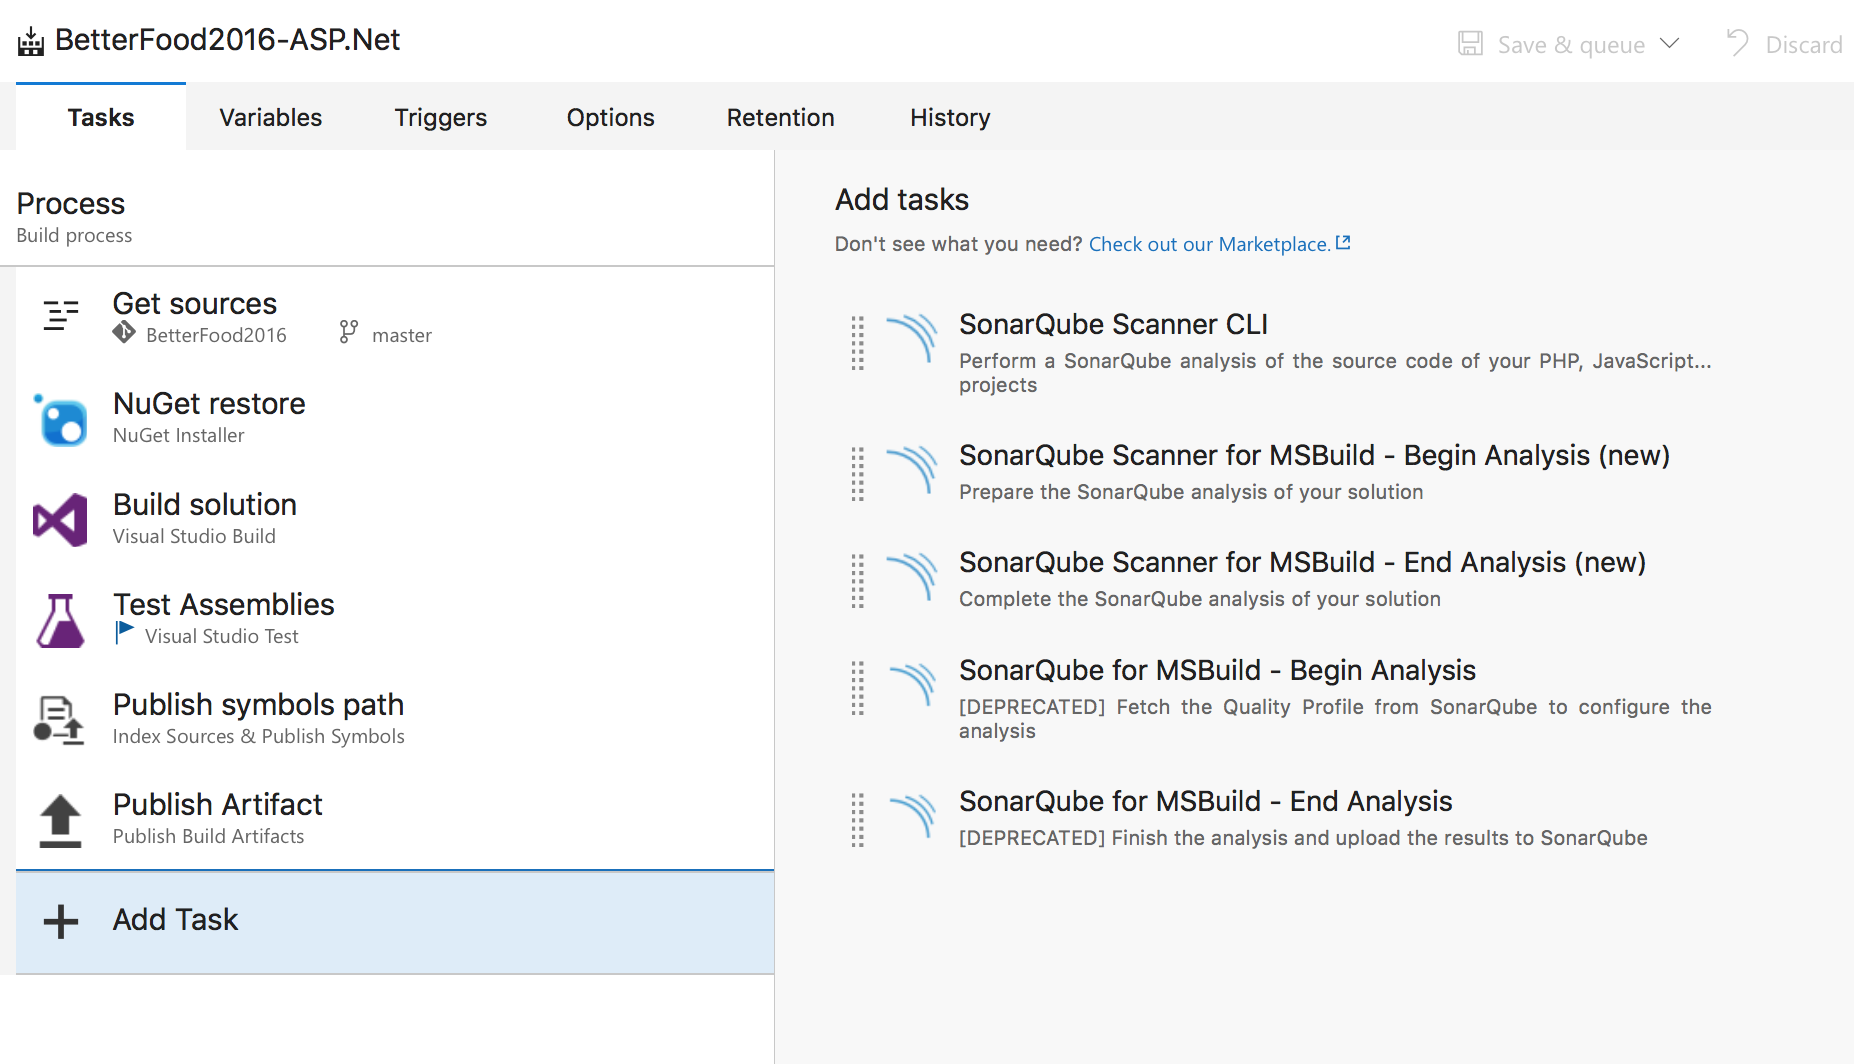Image resolution: width=1854 pixels, height=1064 pixels.
Task: Click 'Complete the SonarQube analysis of your solution' description
Action: 1200,599
